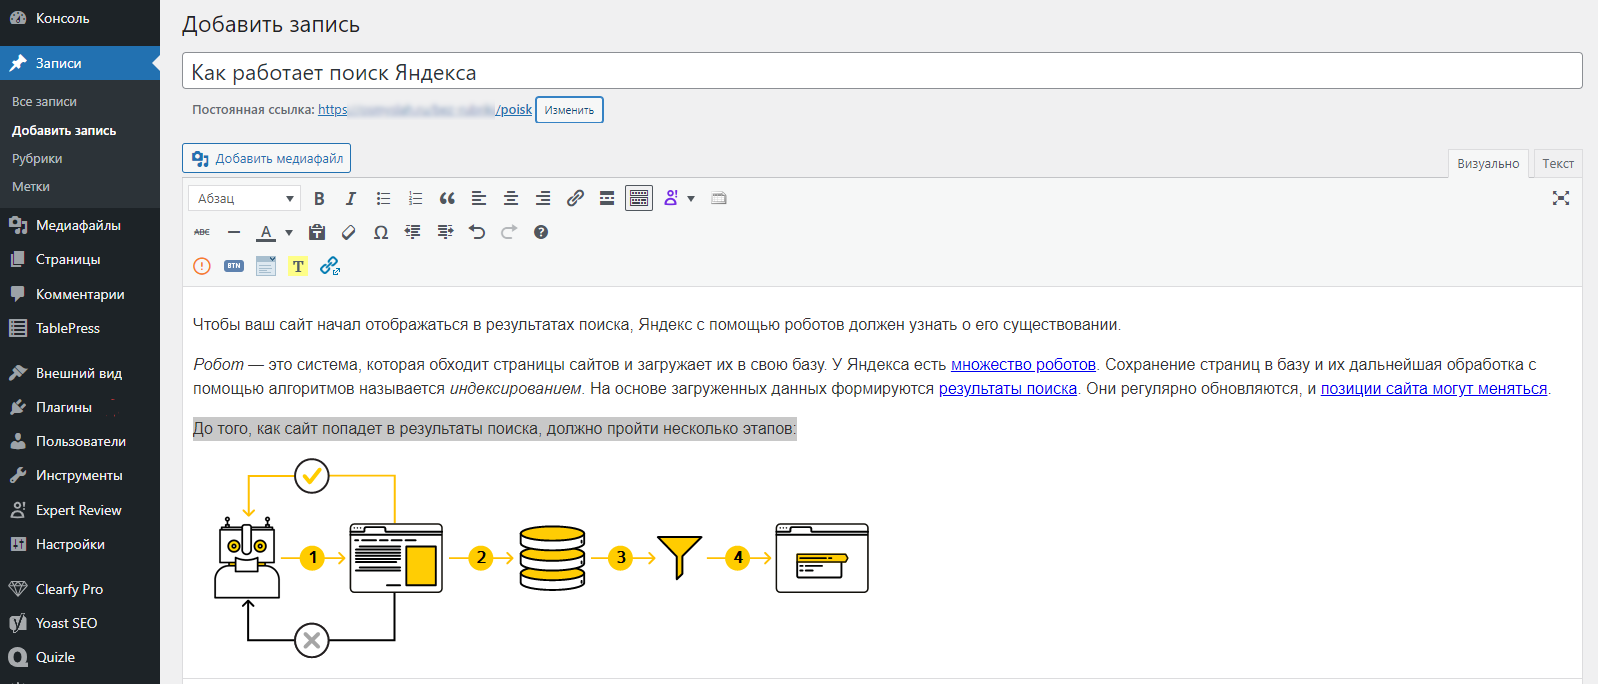Viewport: 1598px width, 684px height.
Task: Insert a horizontal line
Action: [234, 232]
